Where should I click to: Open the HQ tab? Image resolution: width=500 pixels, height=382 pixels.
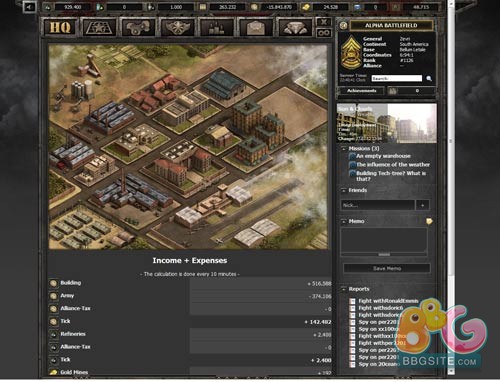click(61, 27)
